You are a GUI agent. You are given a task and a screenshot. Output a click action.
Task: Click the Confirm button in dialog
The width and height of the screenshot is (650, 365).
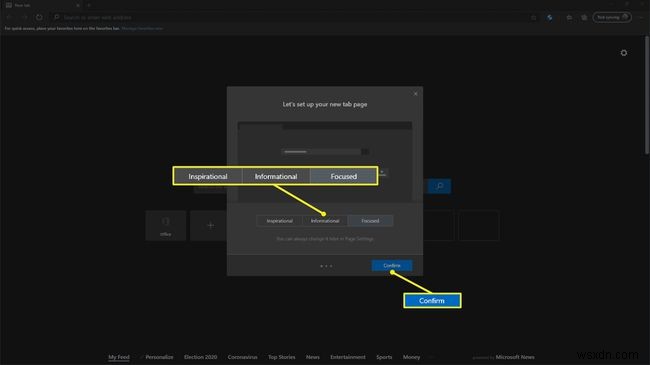(x=392, y=265)
